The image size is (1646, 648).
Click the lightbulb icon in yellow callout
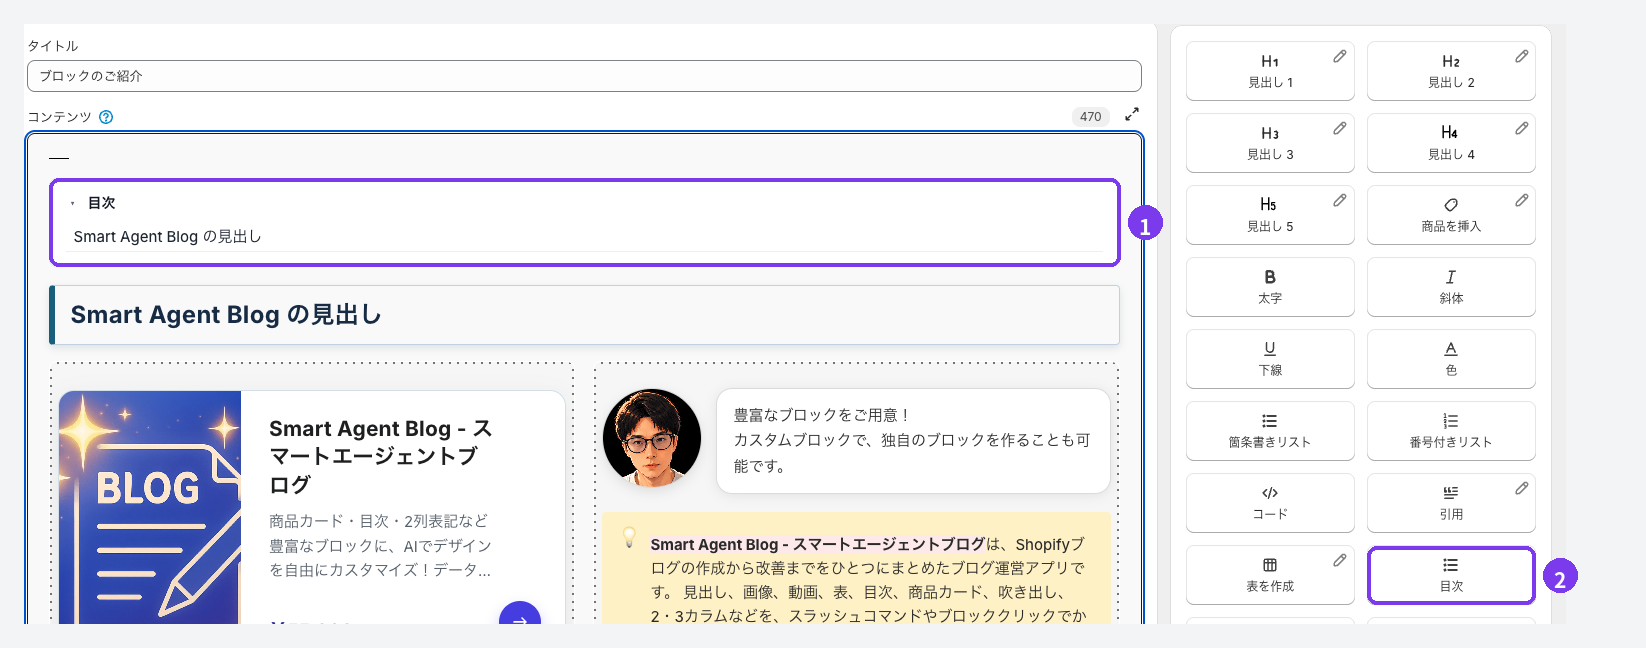(x=629, y=537)
